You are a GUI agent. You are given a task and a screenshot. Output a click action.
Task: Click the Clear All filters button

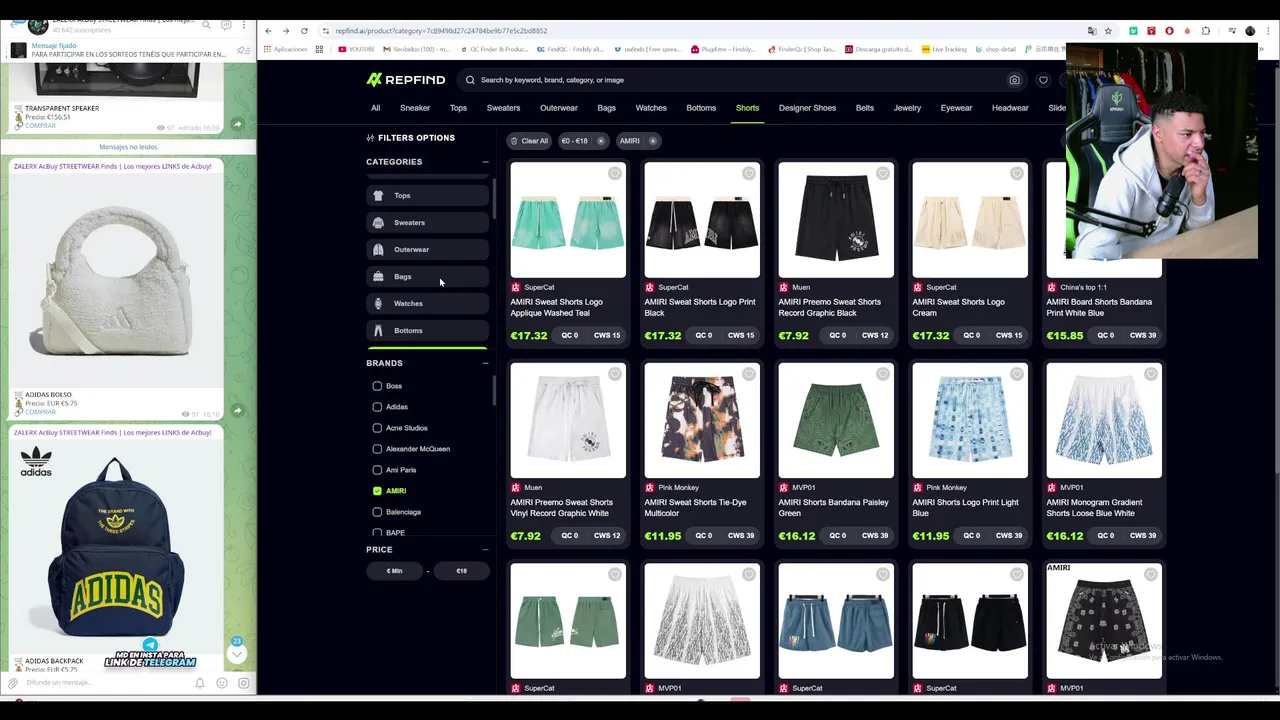pyautogui.click(x=529, y=141)
